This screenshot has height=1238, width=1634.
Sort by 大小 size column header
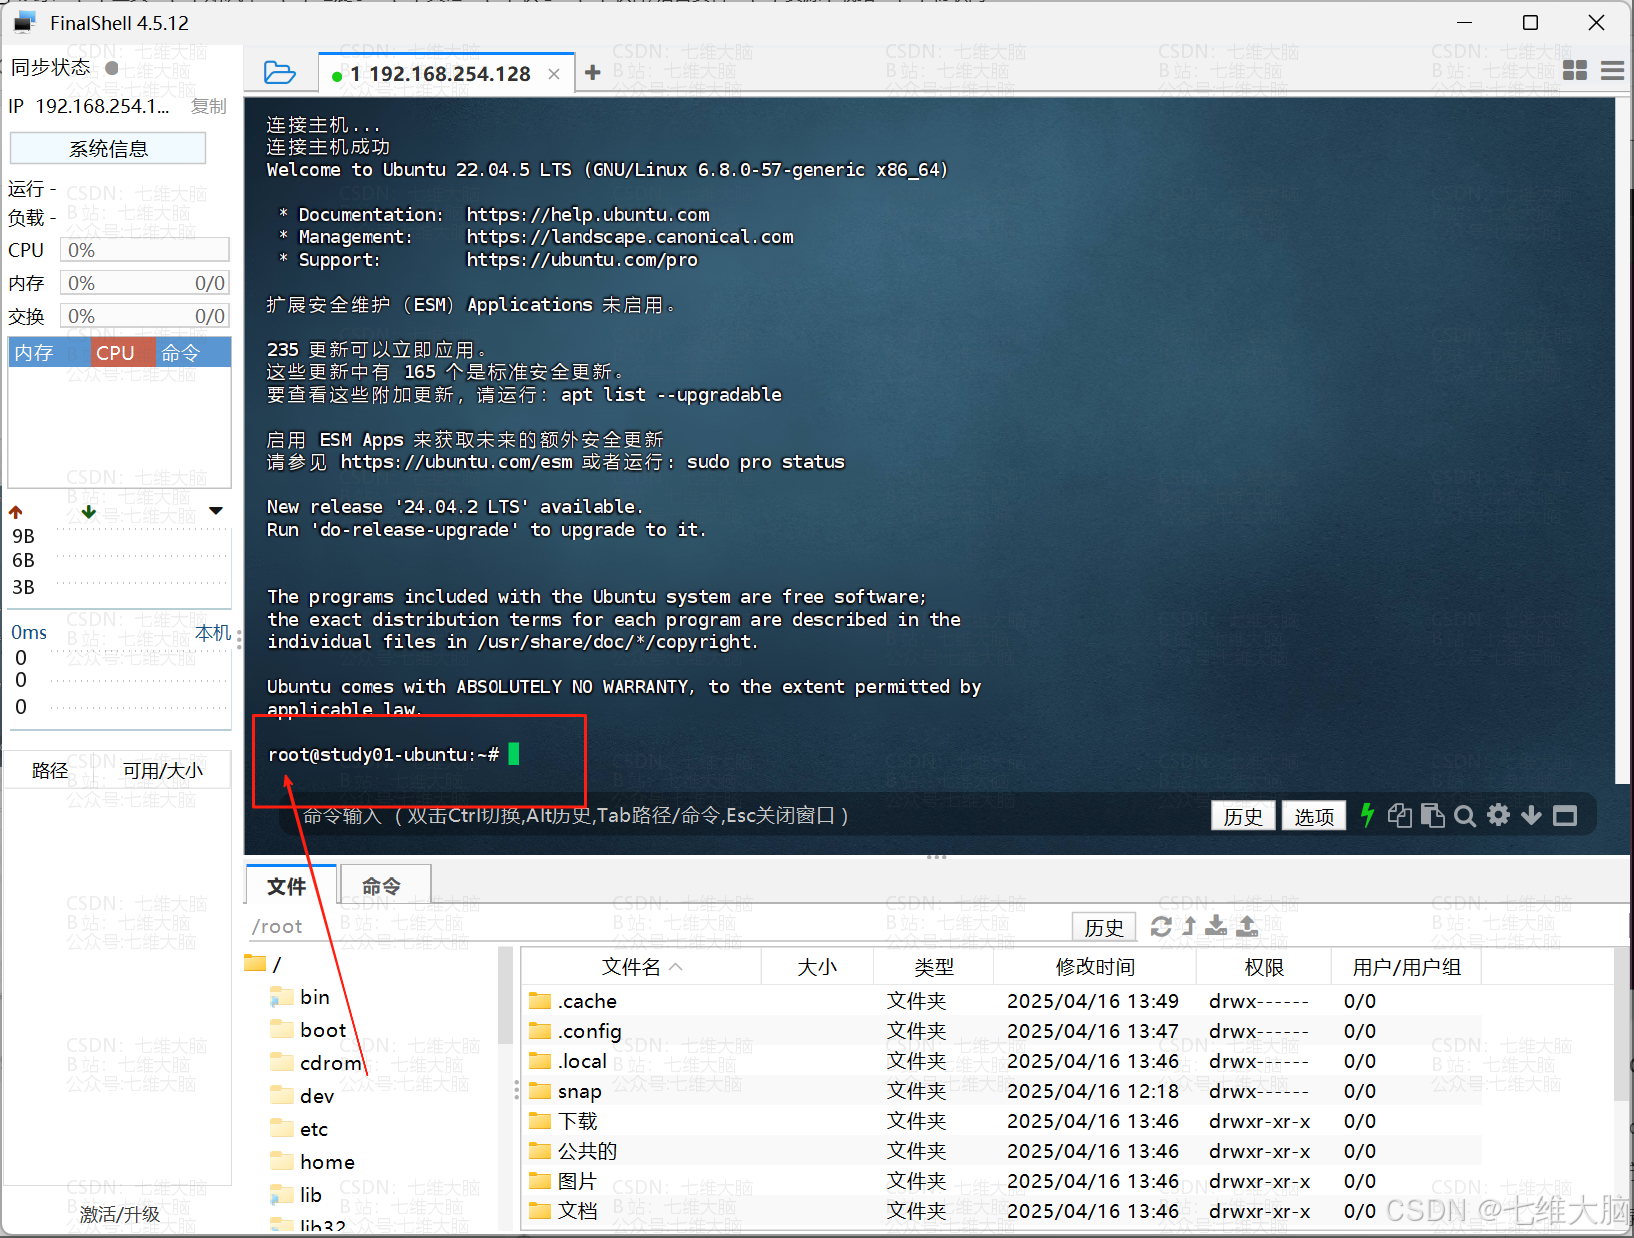pos(817,967)
